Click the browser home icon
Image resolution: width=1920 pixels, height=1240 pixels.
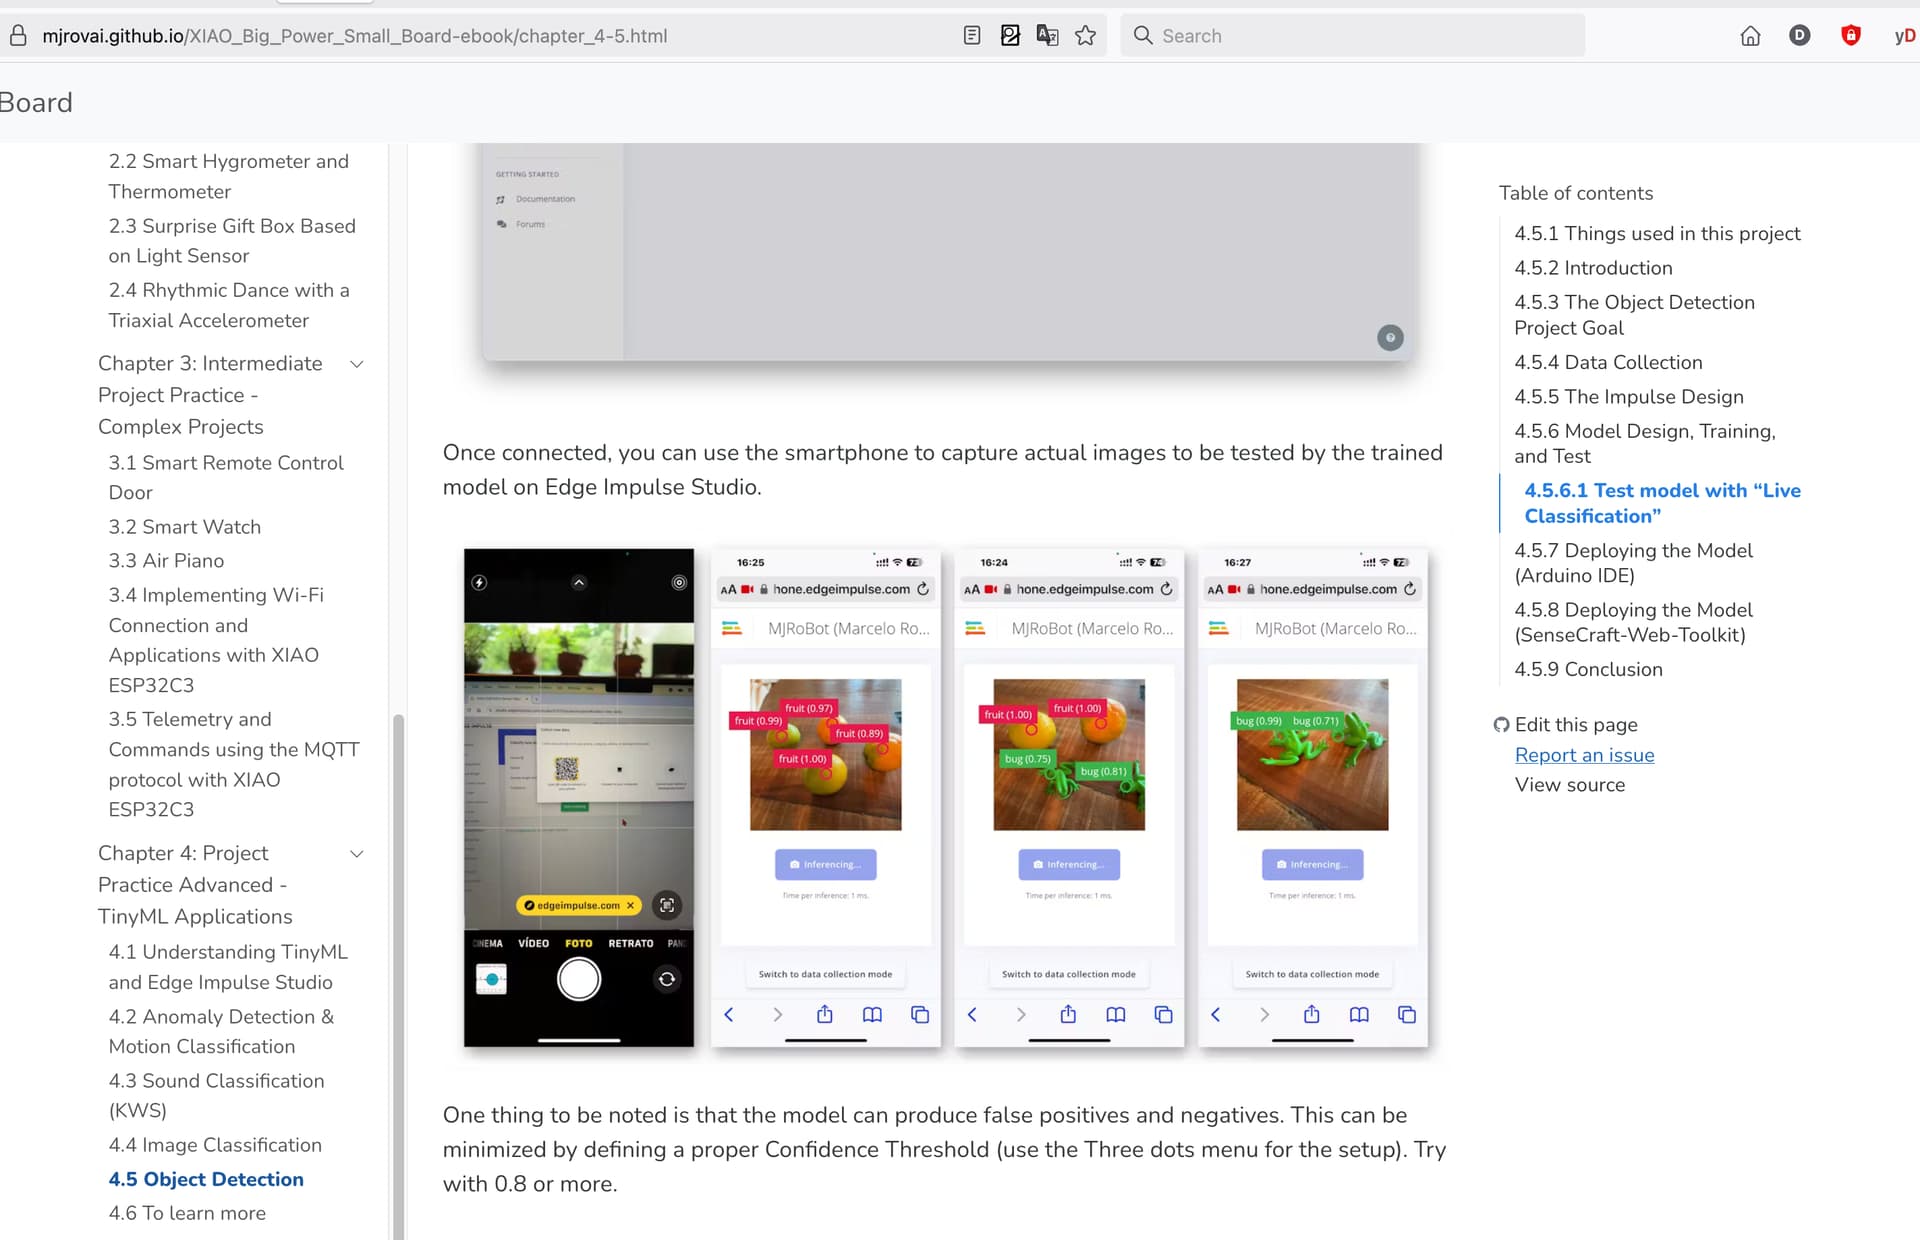point(1750,36)
